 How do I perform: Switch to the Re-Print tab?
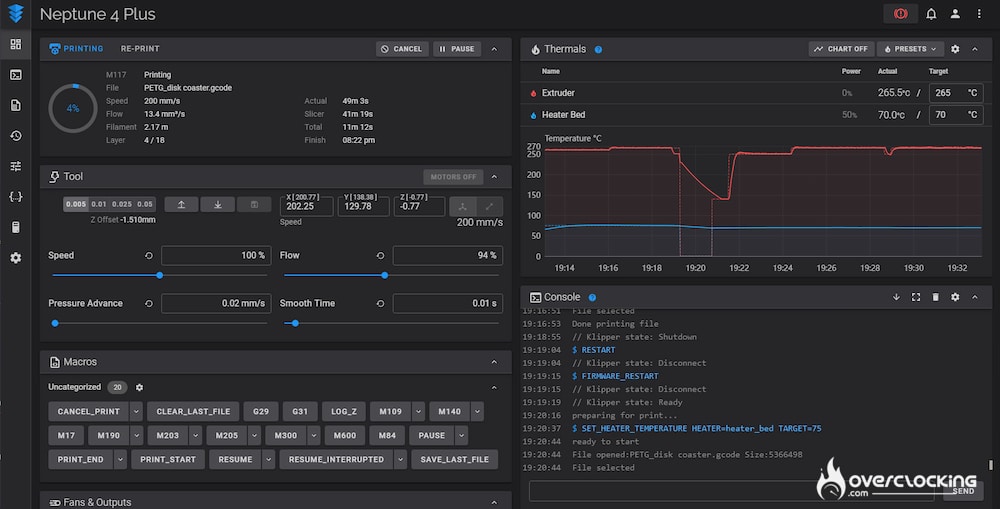140,48
